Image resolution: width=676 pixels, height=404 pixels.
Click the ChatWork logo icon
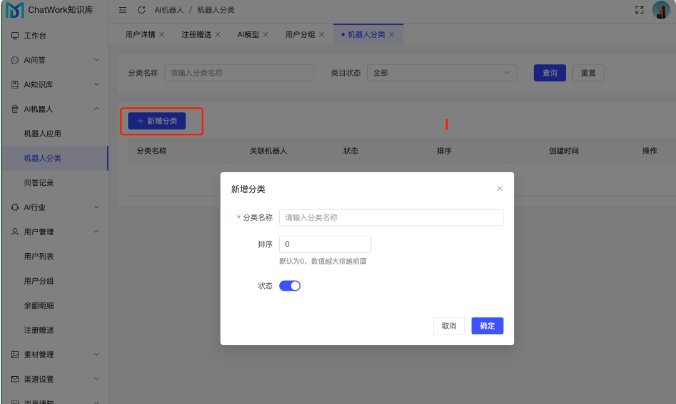click(x=14, y=10)
